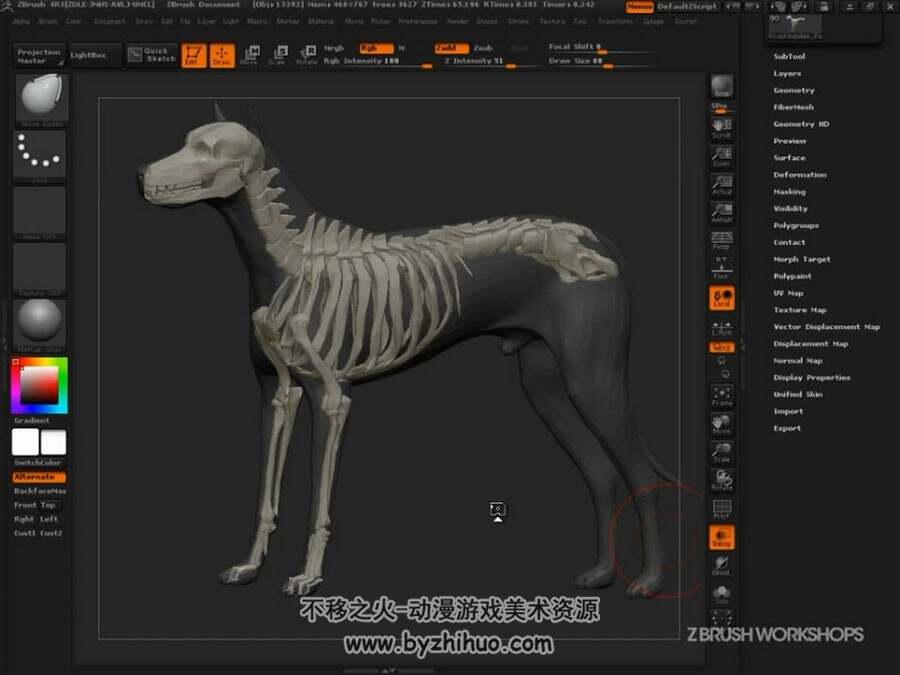
Task: Click the Projection Master button
Action: pos(38,56)
